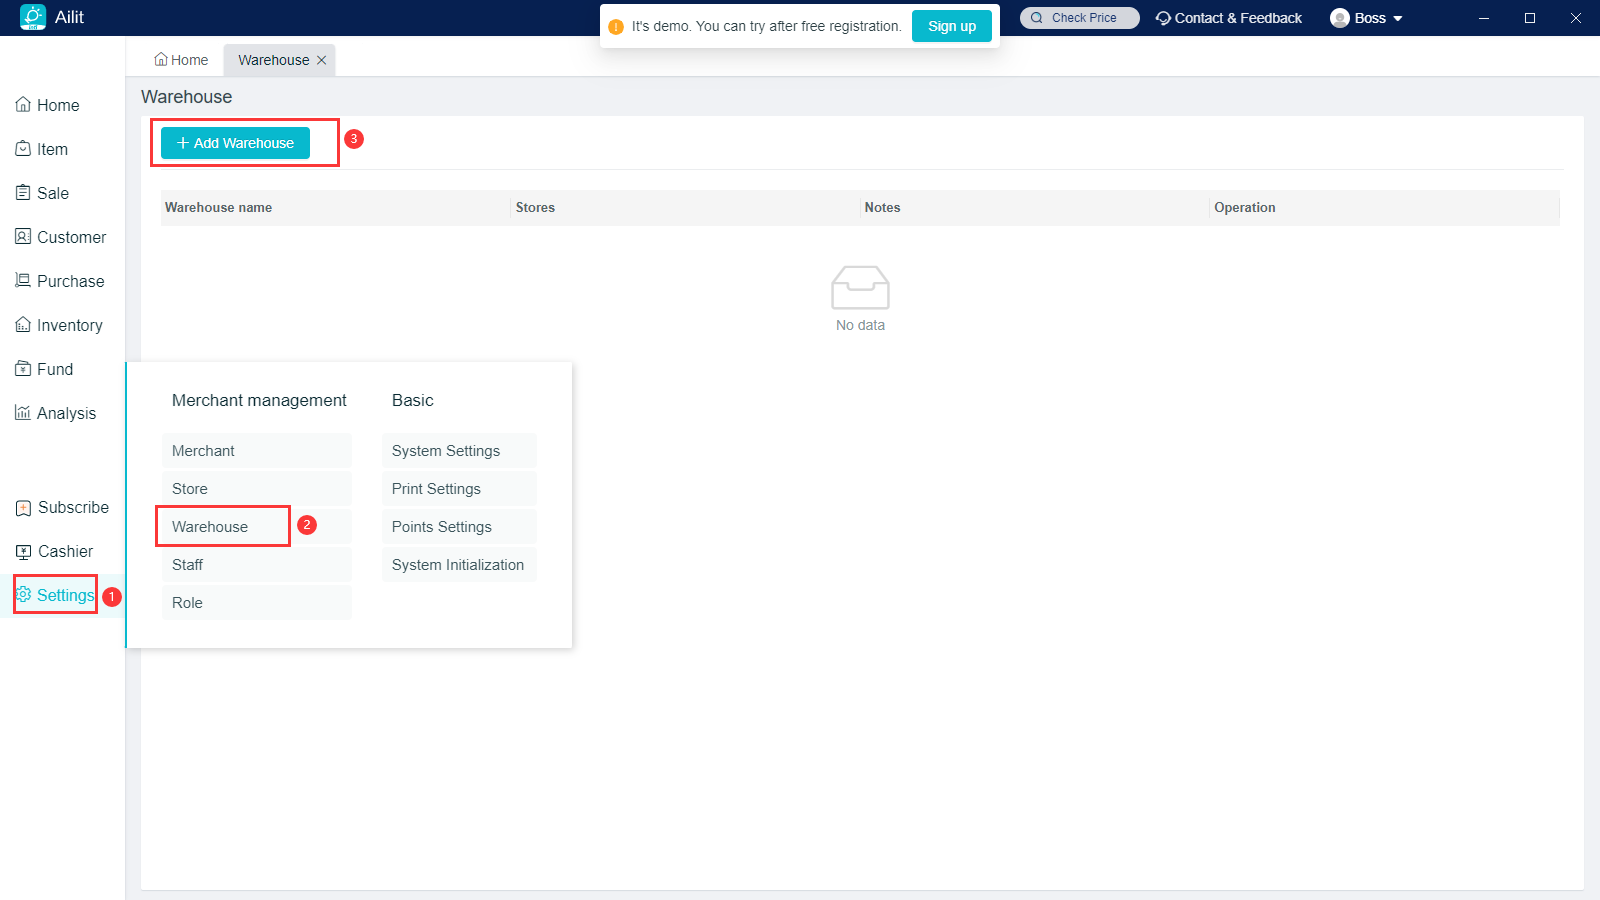Click the Item icon in sidebar
This screenshot has width=1600, height=900.
coord(23,149)
